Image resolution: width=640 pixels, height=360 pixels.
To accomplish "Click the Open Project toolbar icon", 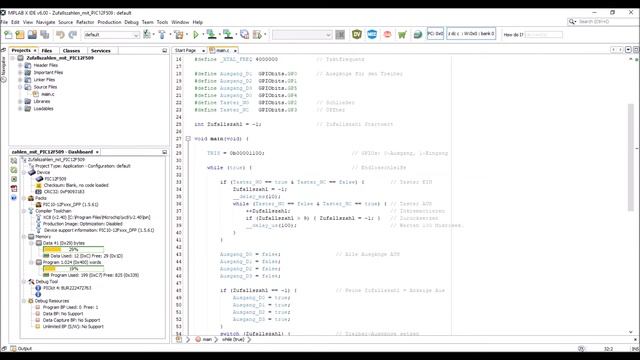I will coord(32,35).
